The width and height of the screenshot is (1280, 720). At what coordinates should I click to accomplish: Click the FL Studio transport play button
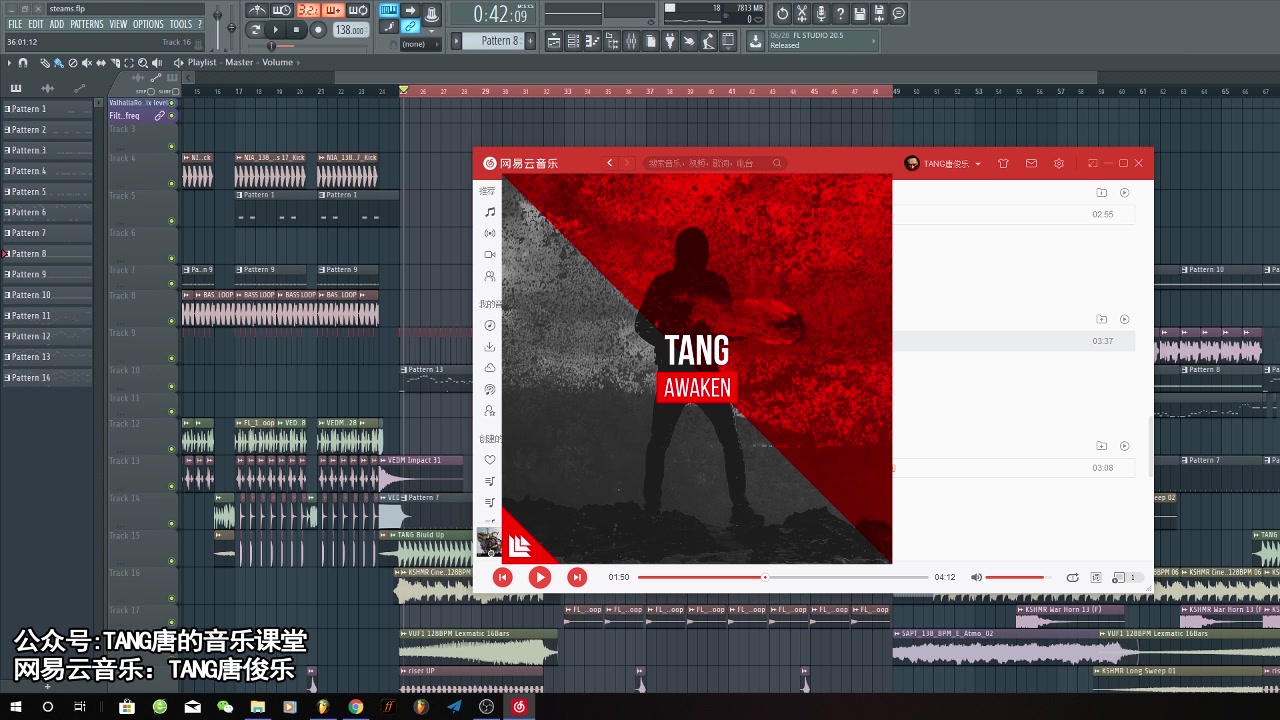coord(276,30)
